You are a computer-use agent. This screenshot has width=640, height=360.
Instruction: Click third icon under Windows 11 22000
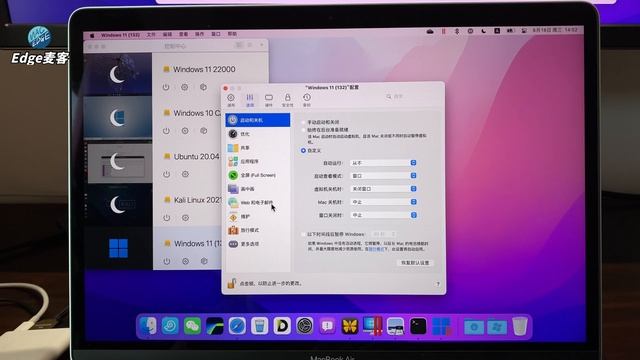tap(203, 87)
